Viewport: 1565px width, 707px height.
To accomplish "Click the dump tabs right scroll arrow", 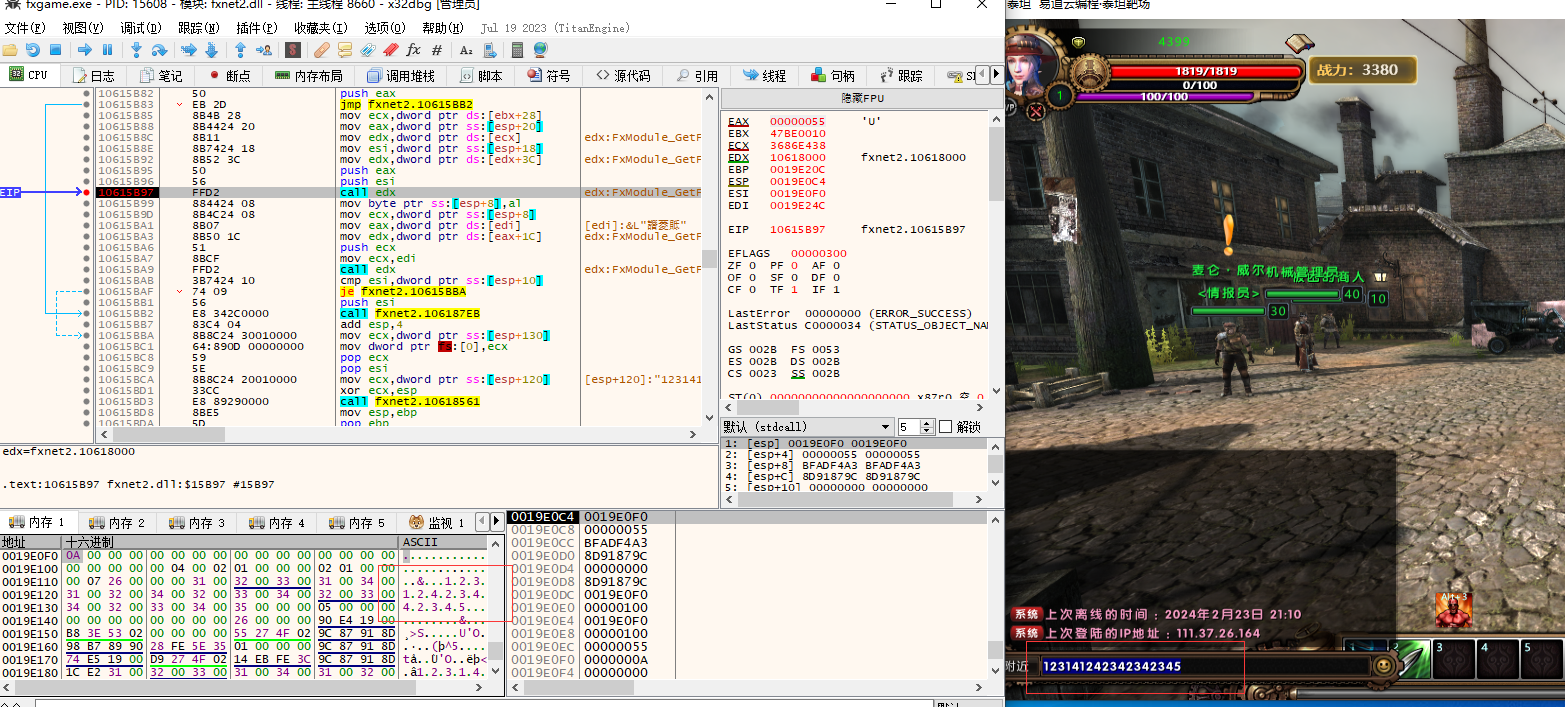I will 496,521.
